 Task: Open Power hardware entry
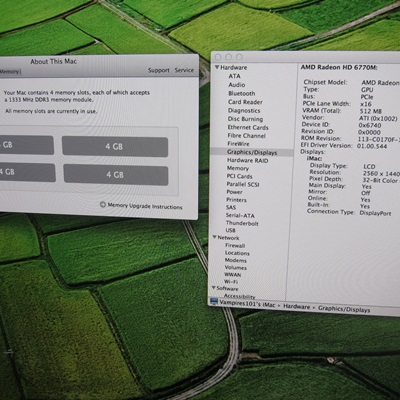[234, 192]
